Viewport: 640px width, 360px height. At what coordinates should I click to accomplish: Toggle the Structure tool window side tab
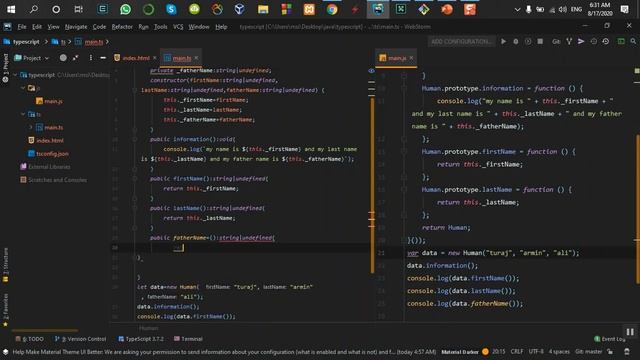(x=5, y=265)
